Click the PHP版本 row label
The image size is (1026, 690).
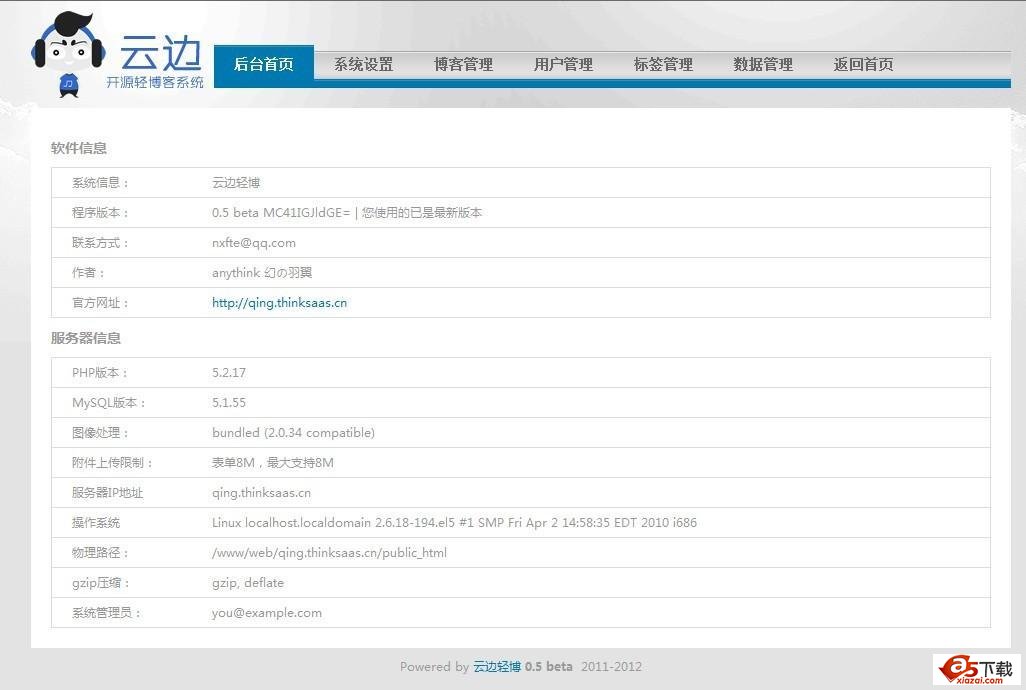click(100, 373)
